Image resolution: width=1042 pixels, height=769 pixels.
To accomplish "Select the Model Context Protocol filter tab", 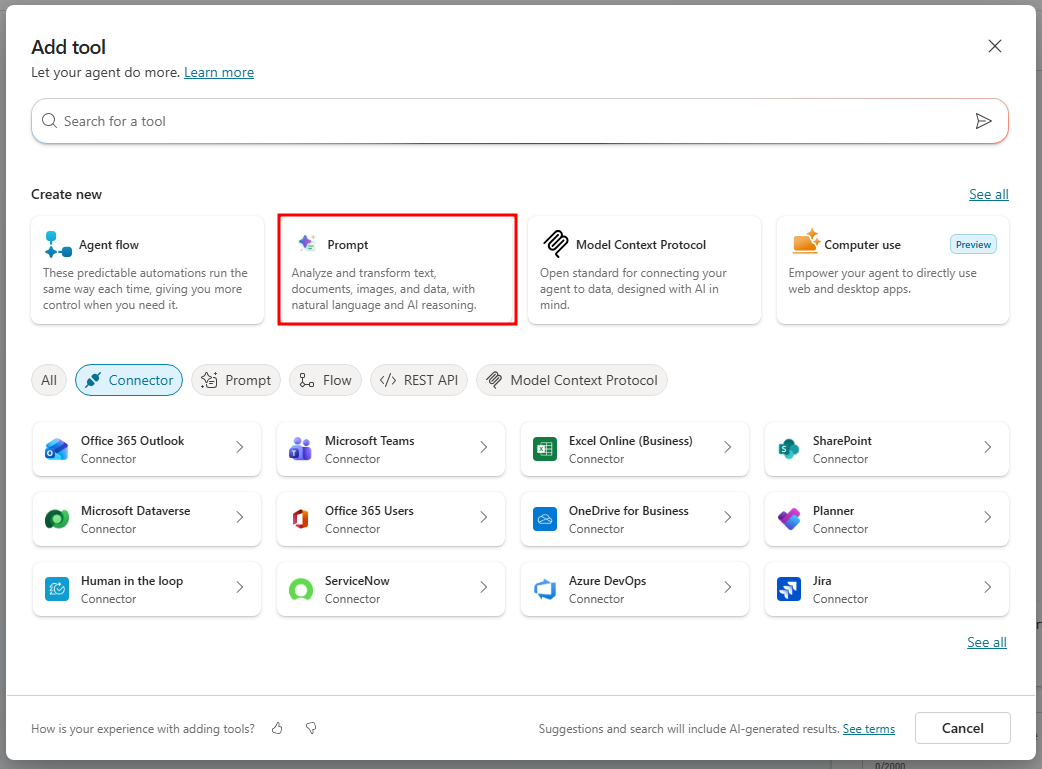I will (x=572, y=380).
